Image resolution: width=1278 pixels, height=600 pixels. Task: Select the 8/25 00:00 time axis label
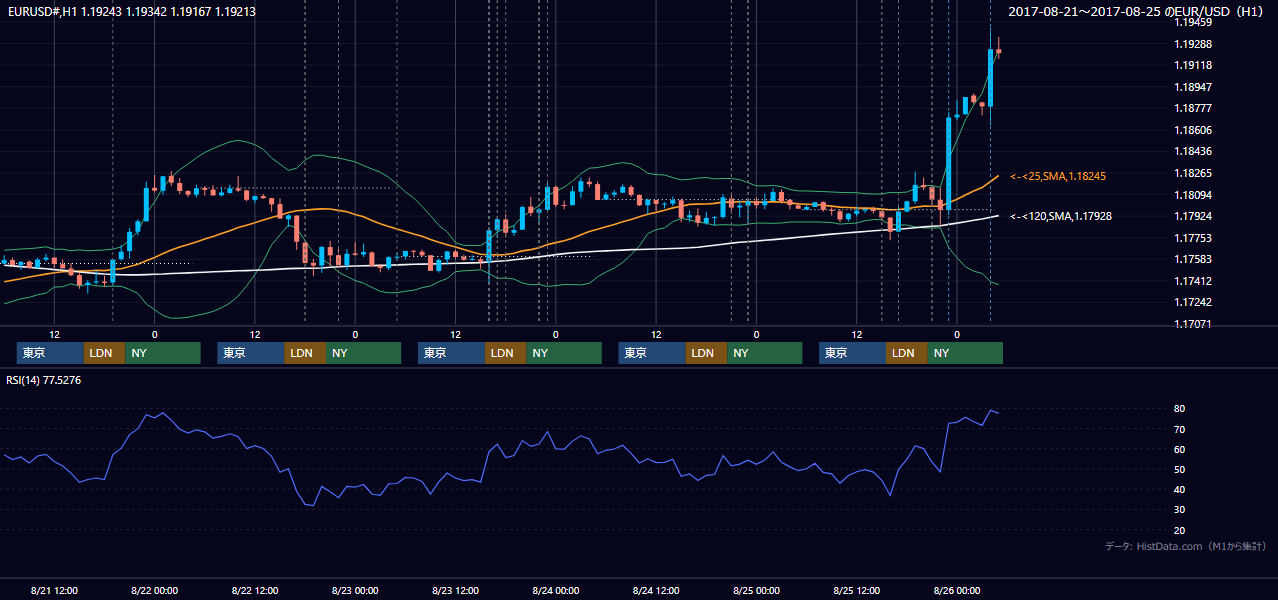click(x=756, y=590)
